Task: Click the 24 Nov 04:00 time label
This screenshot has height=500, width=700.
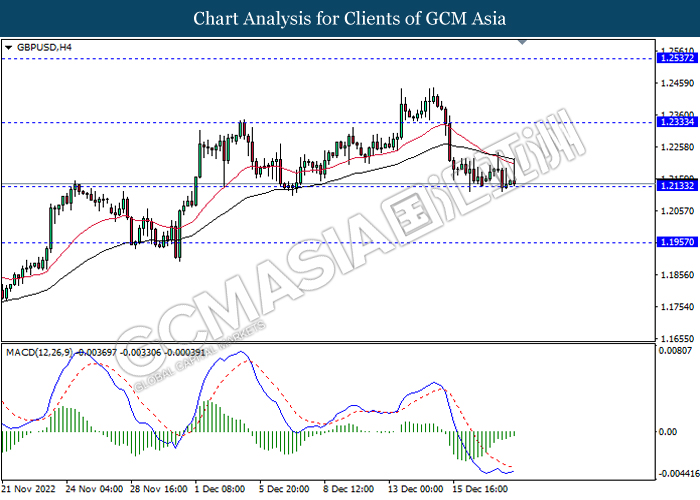Action: click(94, 489)
